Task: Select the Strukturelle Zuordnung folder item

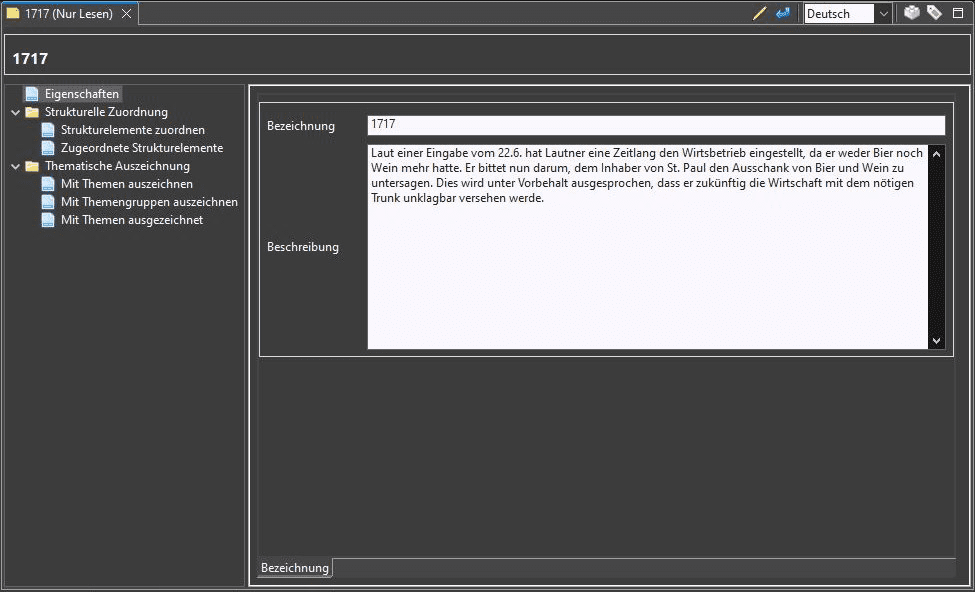Action: pos(106,112)
